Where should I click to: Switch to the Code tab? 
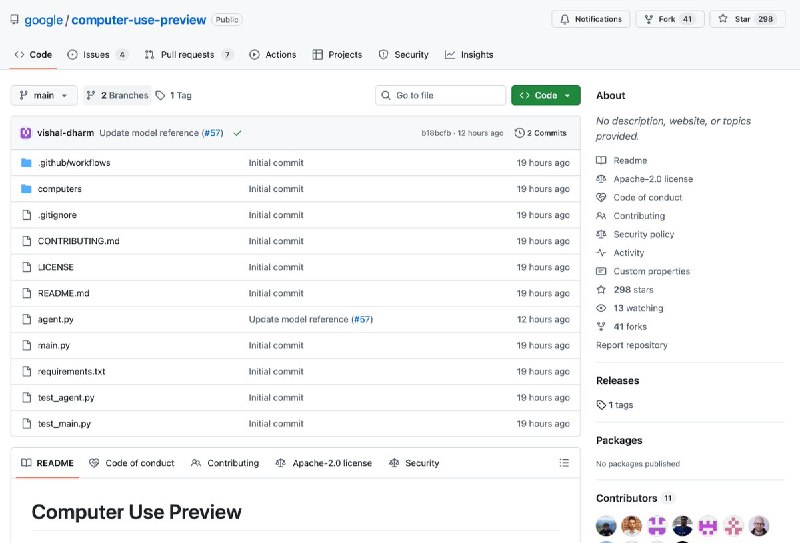click(x=34, y=55)
